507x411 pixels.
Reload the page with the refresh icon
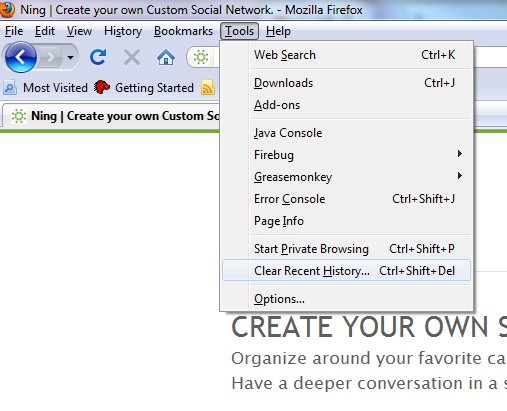[98, 57]
